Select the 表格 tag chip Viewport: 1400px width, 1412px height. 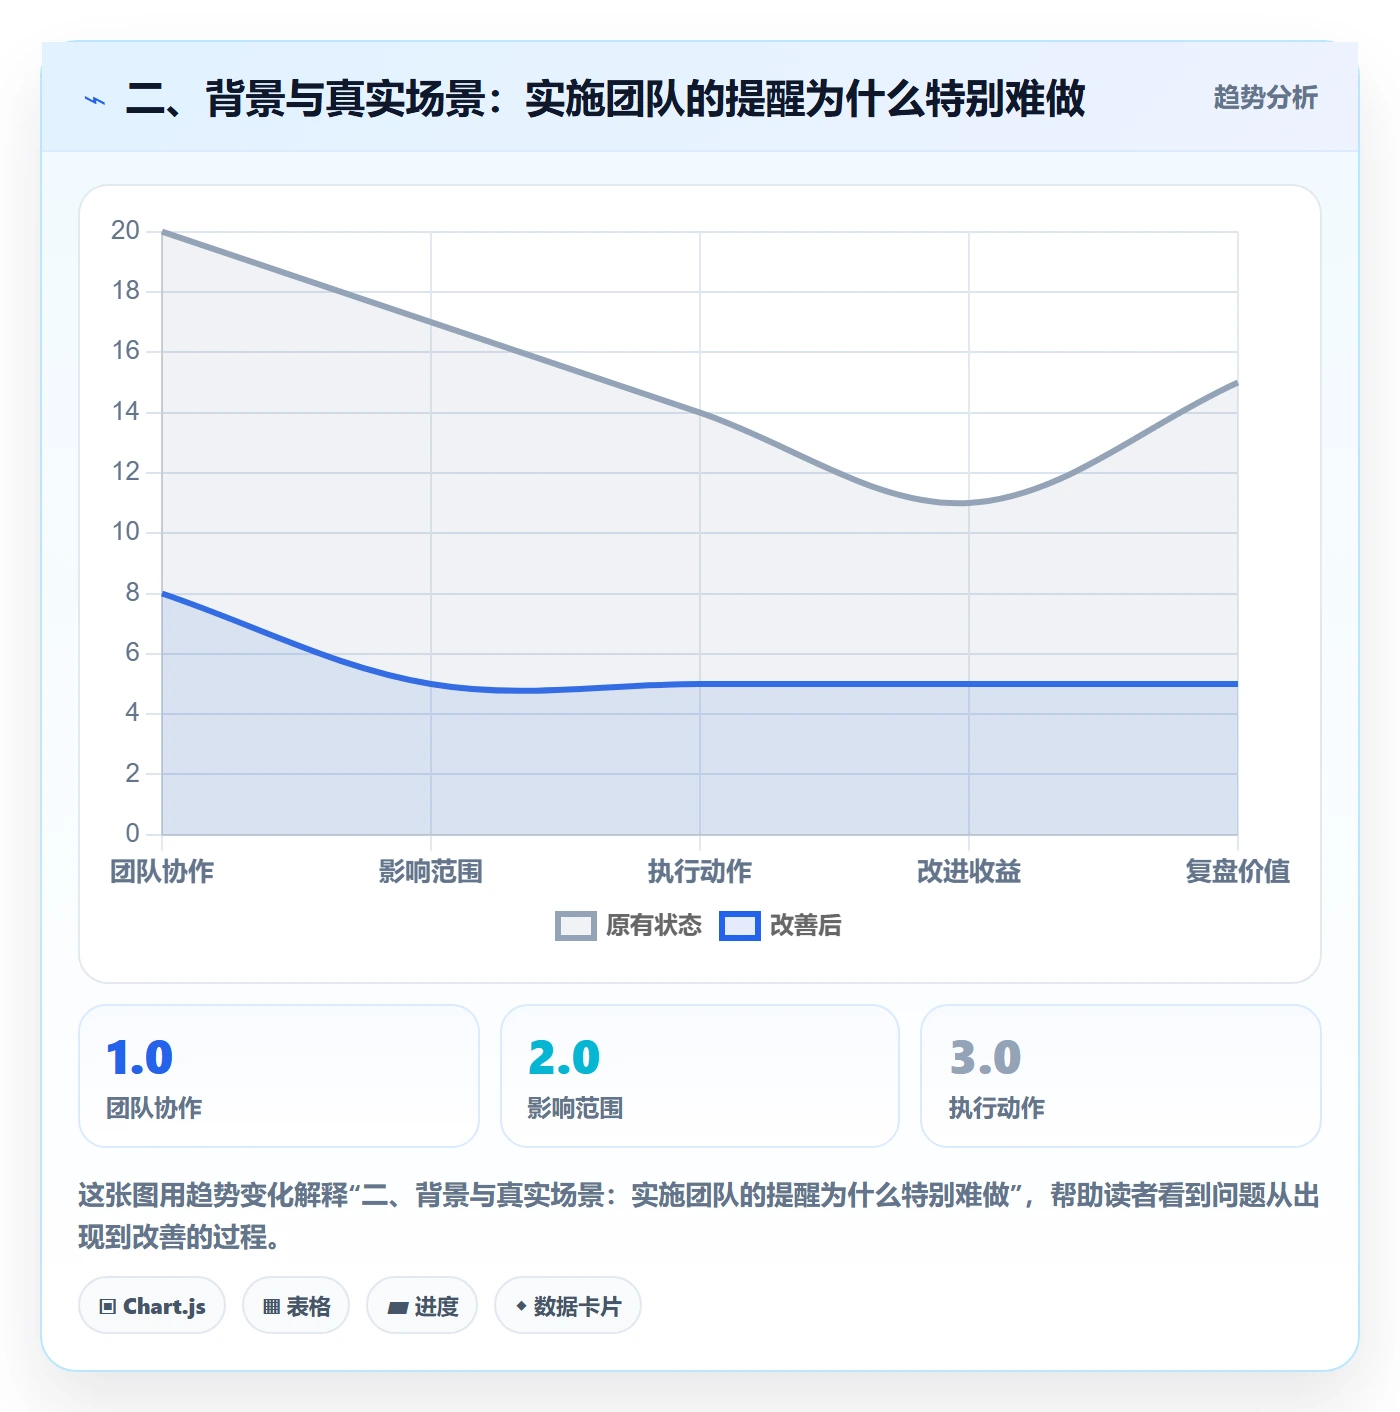(x=296, y=1306)
